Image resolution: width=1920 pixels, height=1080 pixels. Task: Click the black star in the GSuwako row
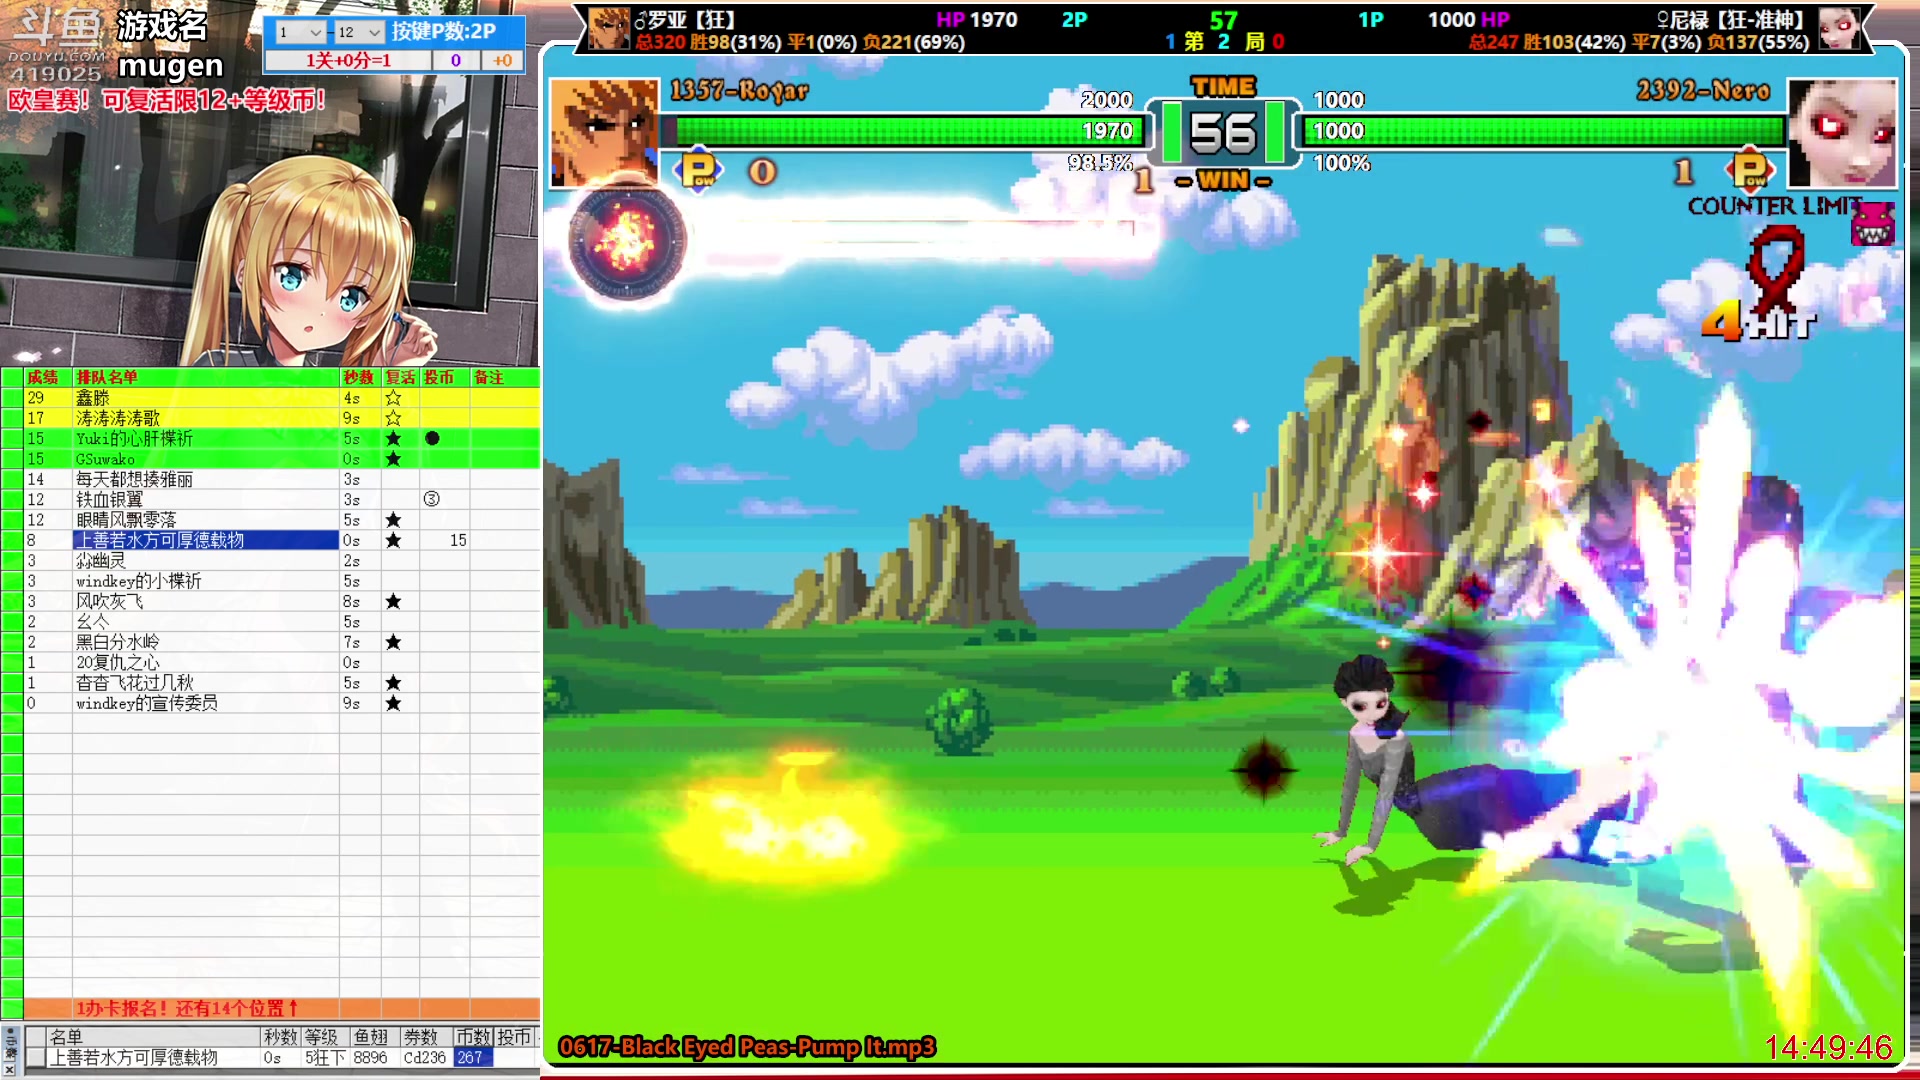[393, 459]
